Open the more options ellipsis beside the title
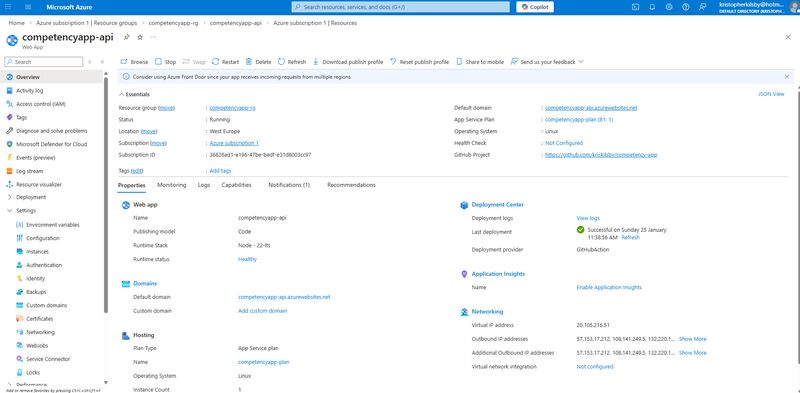The image size is (800, 393). (x=153, y=37)
